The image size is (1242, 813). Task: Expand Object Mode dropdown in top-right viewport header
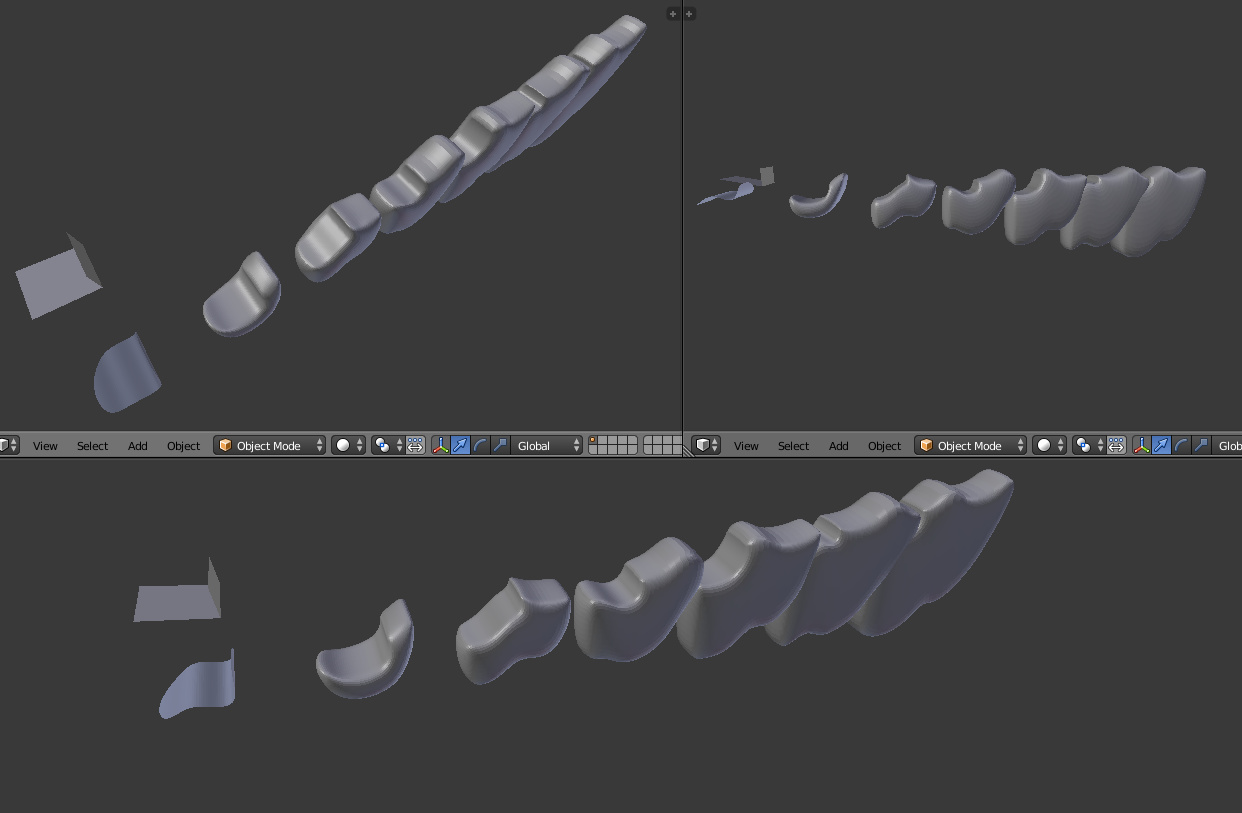point(971,446)
